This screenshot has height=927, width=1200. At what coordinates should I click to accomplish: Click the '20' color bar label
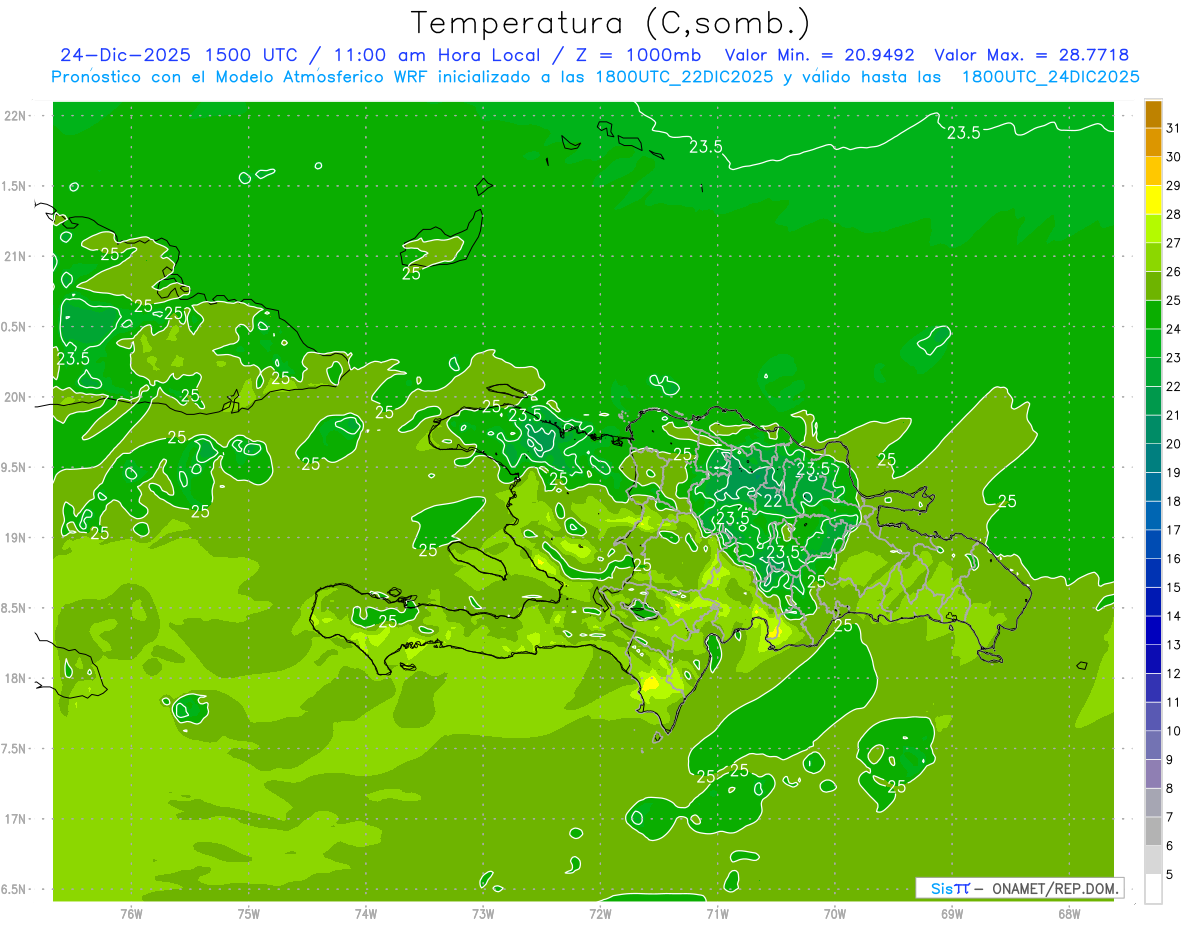click(x=1174, y=444)
